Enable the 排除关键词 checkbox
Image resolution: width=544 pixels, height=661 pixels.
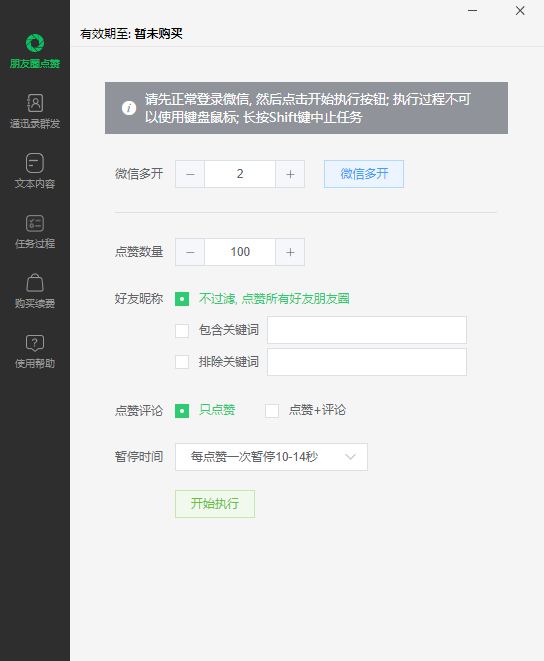point(182,362)
